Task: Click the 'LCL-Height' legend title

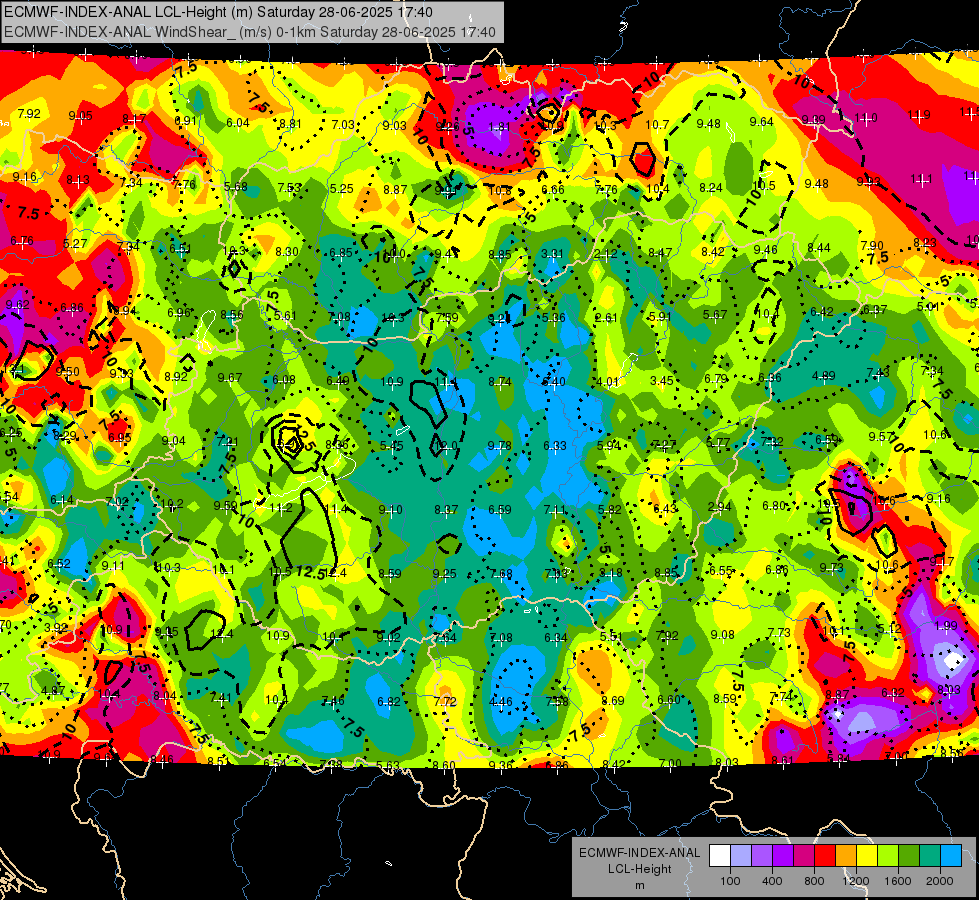Action: click(x=640, y=869)
